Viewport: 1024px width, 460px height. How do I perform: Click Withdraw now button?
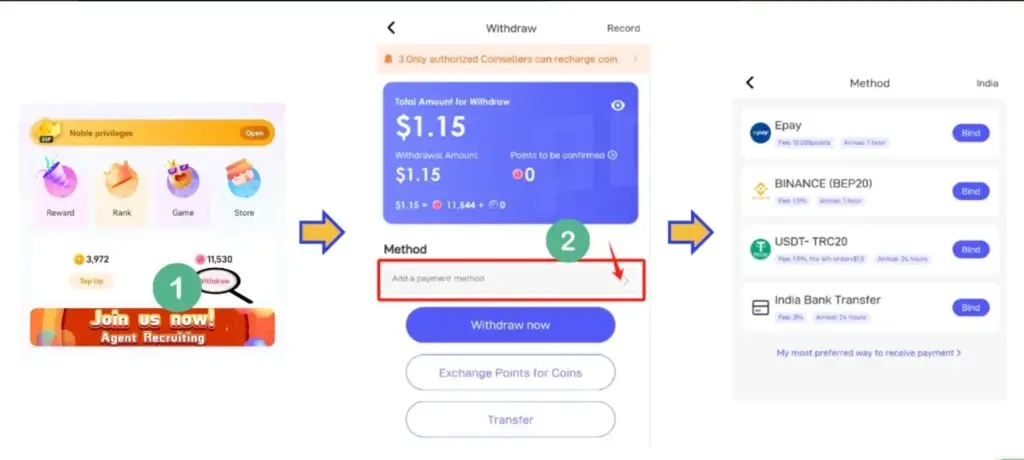tap(511, 325)
